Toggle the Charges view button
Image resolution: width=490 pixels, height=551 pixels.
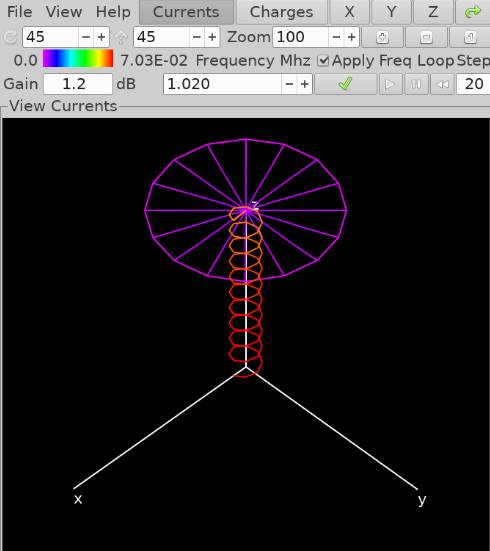(282, 12)
